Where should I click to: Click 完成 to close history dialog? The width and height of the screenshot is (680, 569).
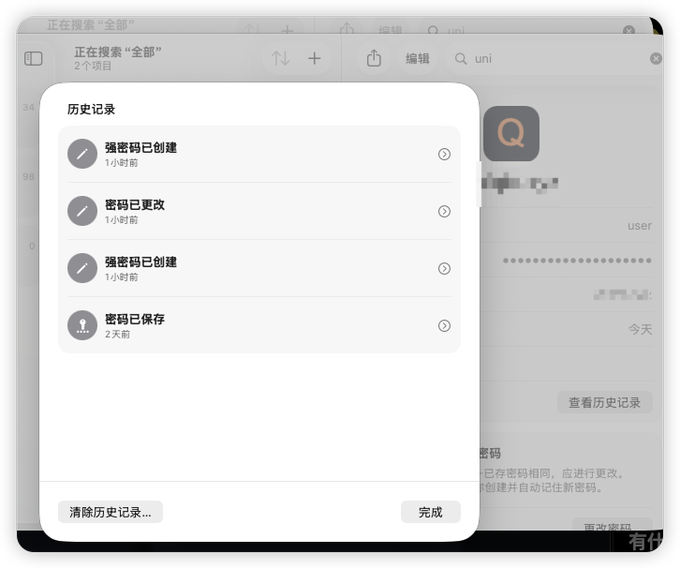[431, 512]
